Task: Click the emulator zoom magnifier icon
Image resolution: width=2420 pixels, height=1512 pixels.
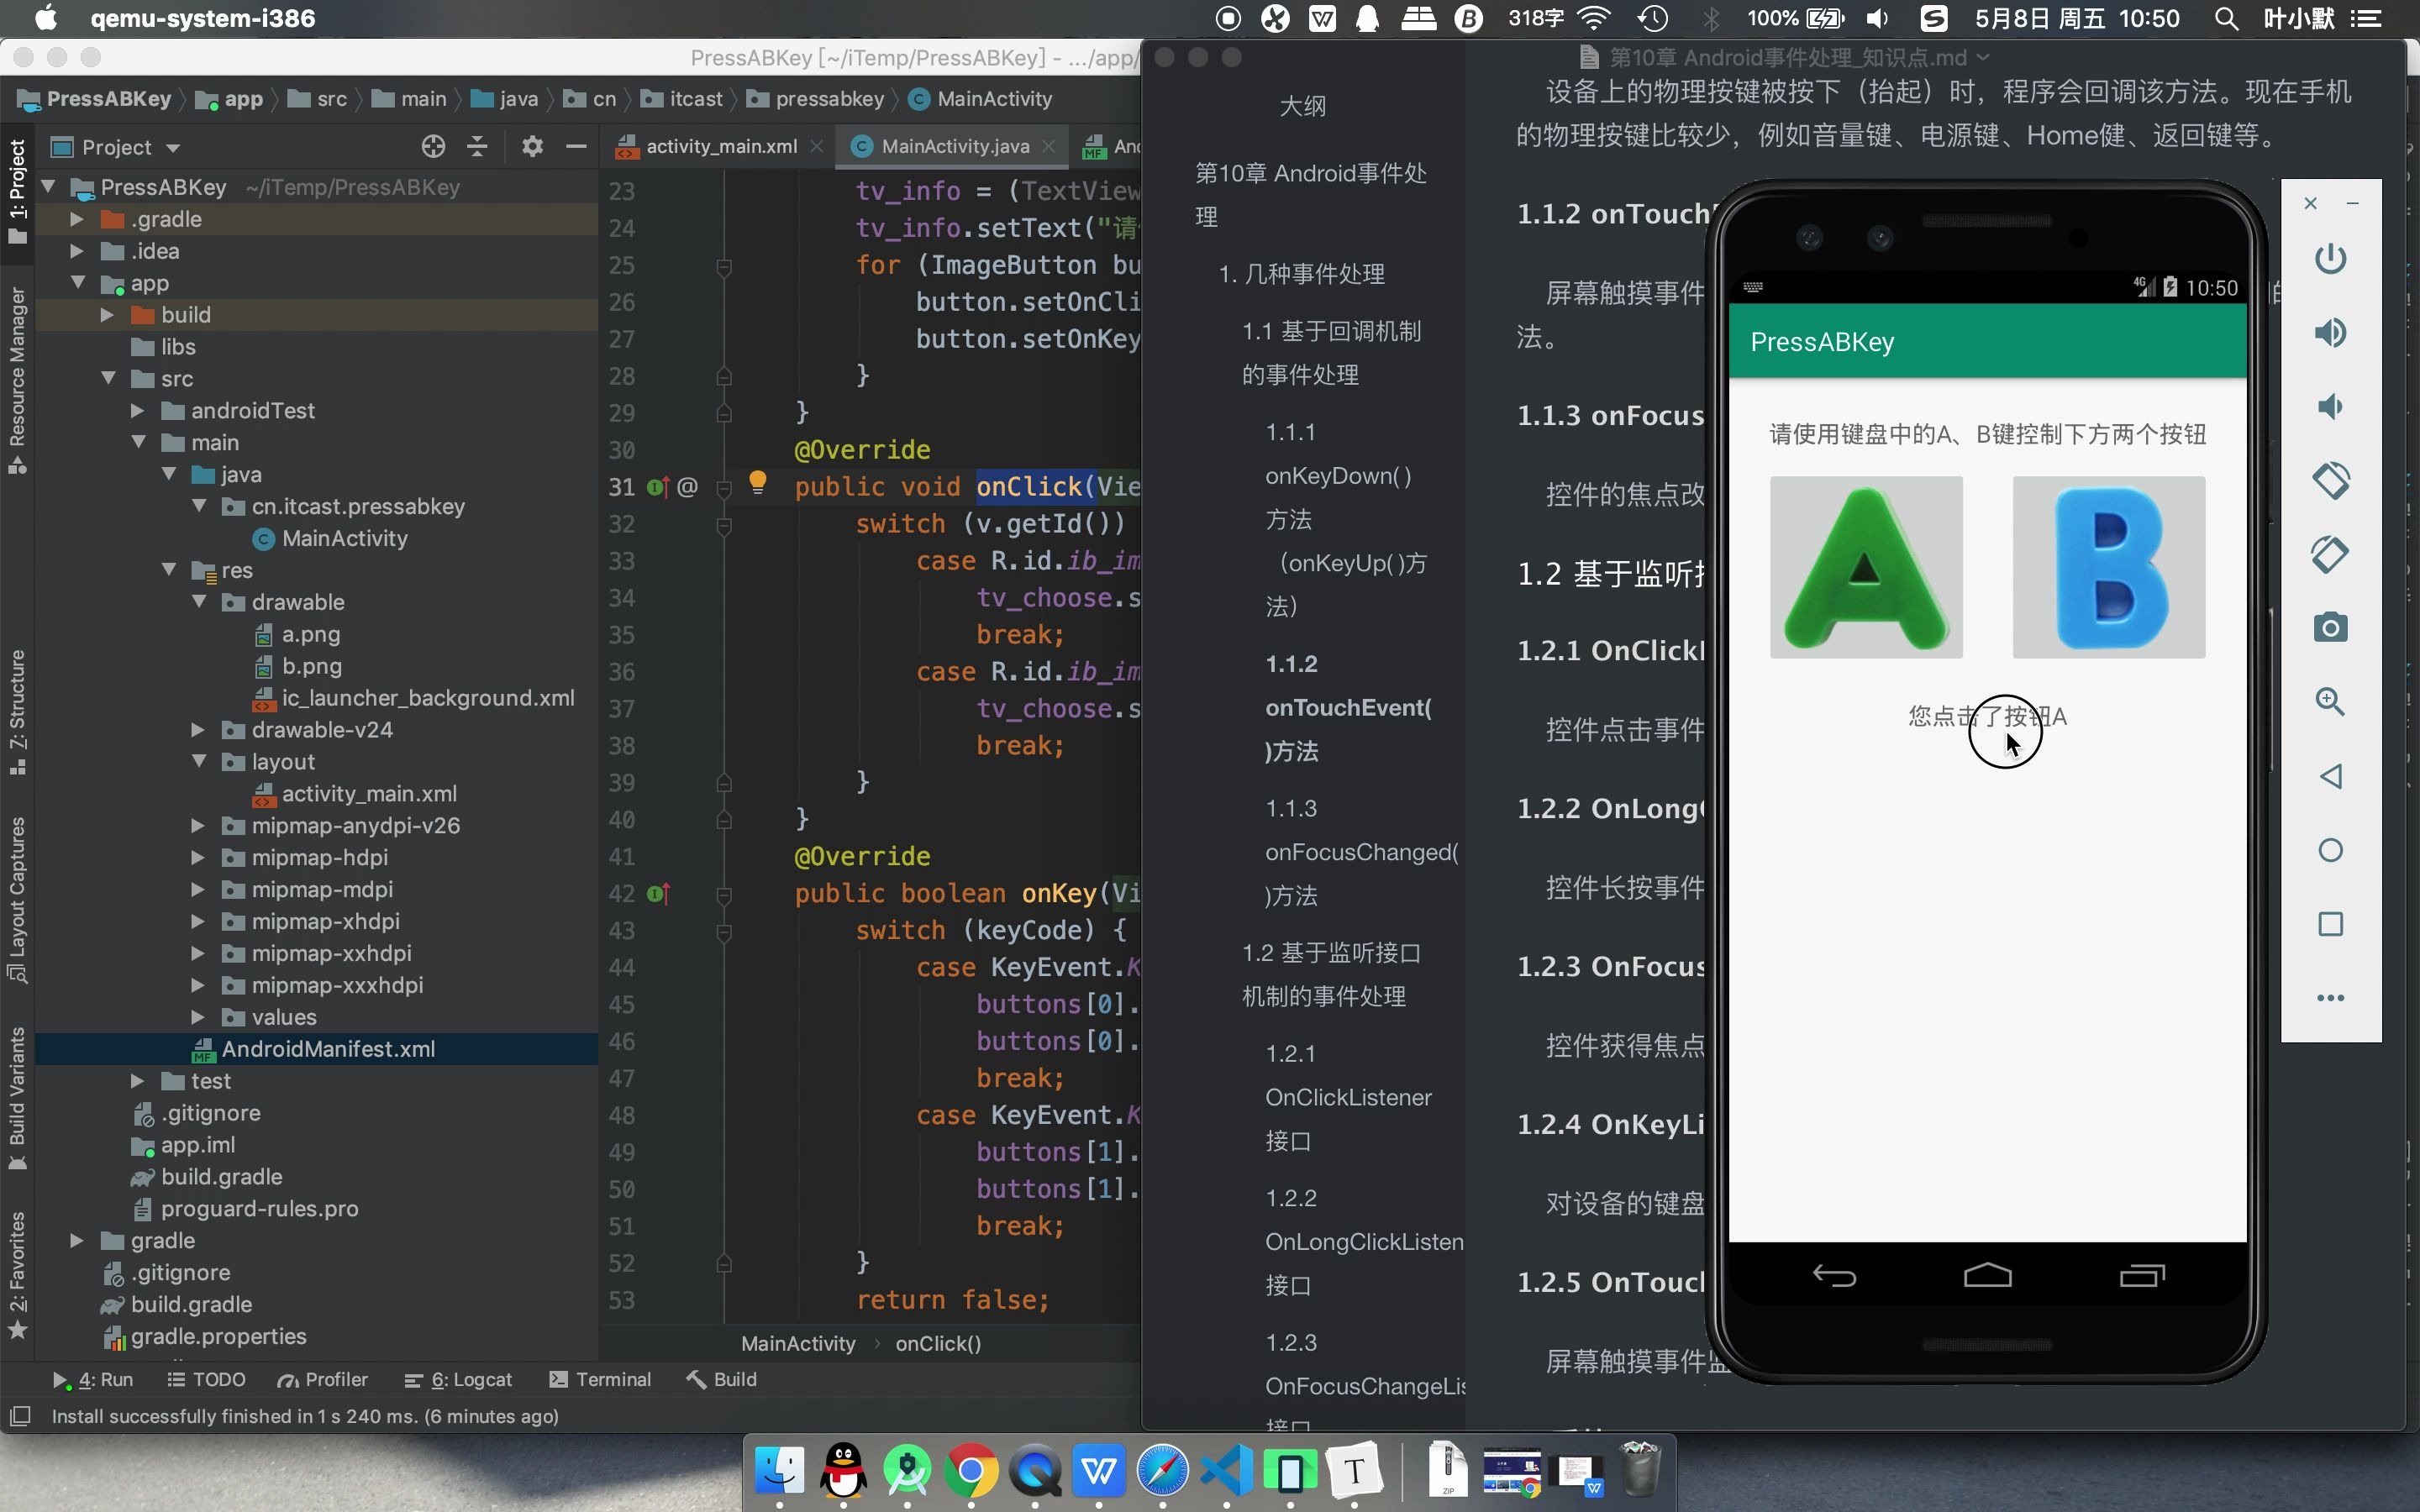Action: point(2330,702)
